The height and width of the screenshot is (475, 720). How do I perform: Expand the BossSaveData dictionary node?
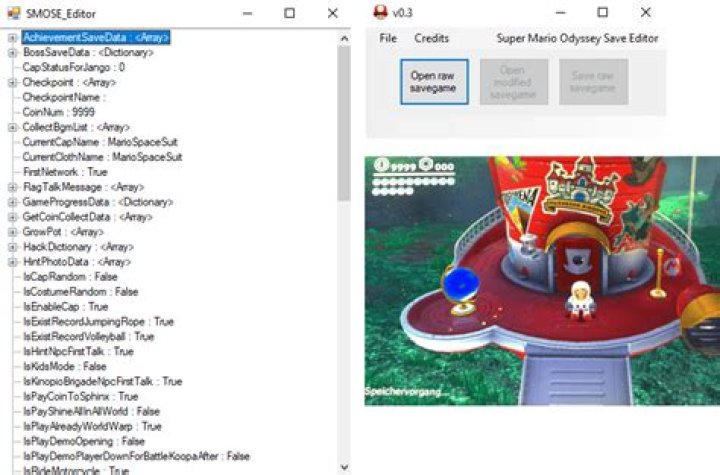[12, 52]
